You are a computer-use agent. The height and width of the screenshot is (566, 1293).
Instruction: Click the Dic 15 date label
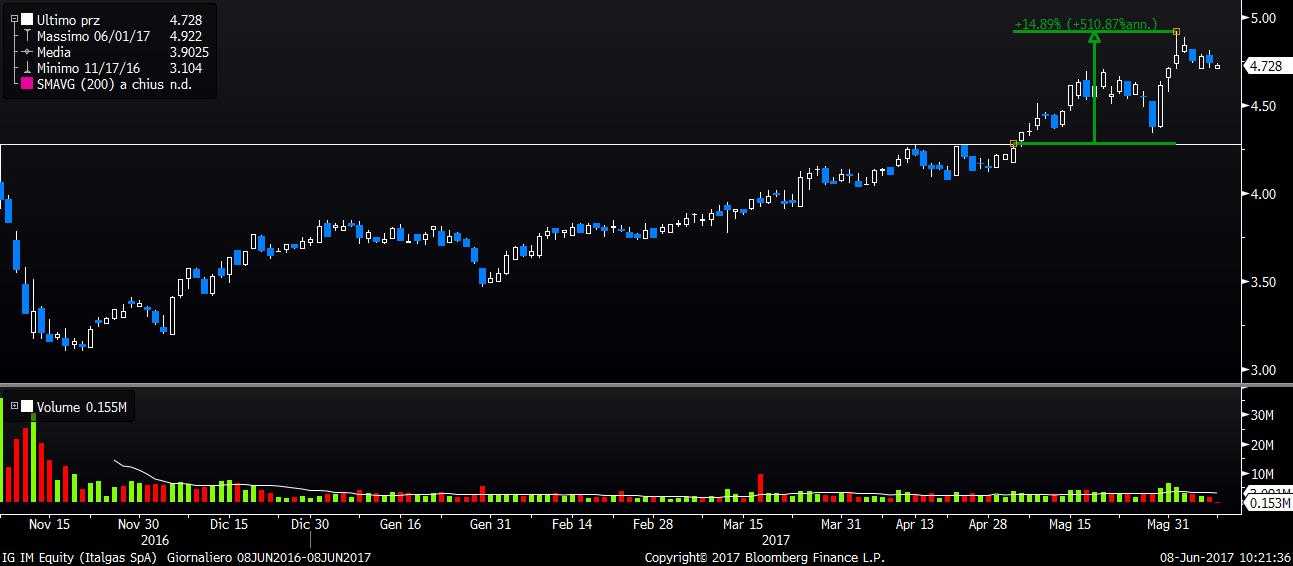228,524
